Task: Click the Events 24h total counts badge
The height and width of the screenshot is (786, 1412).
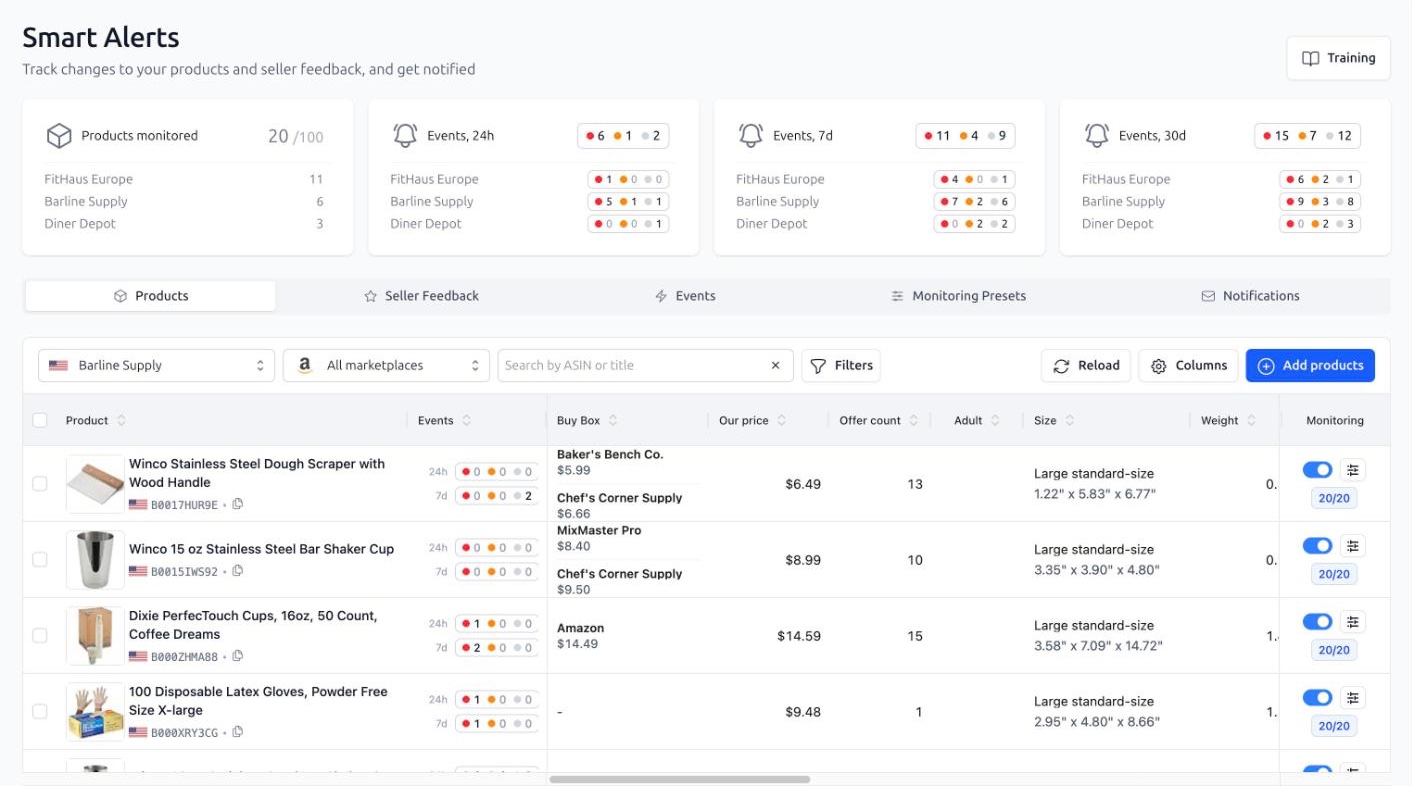Action: tap(623, 136)
